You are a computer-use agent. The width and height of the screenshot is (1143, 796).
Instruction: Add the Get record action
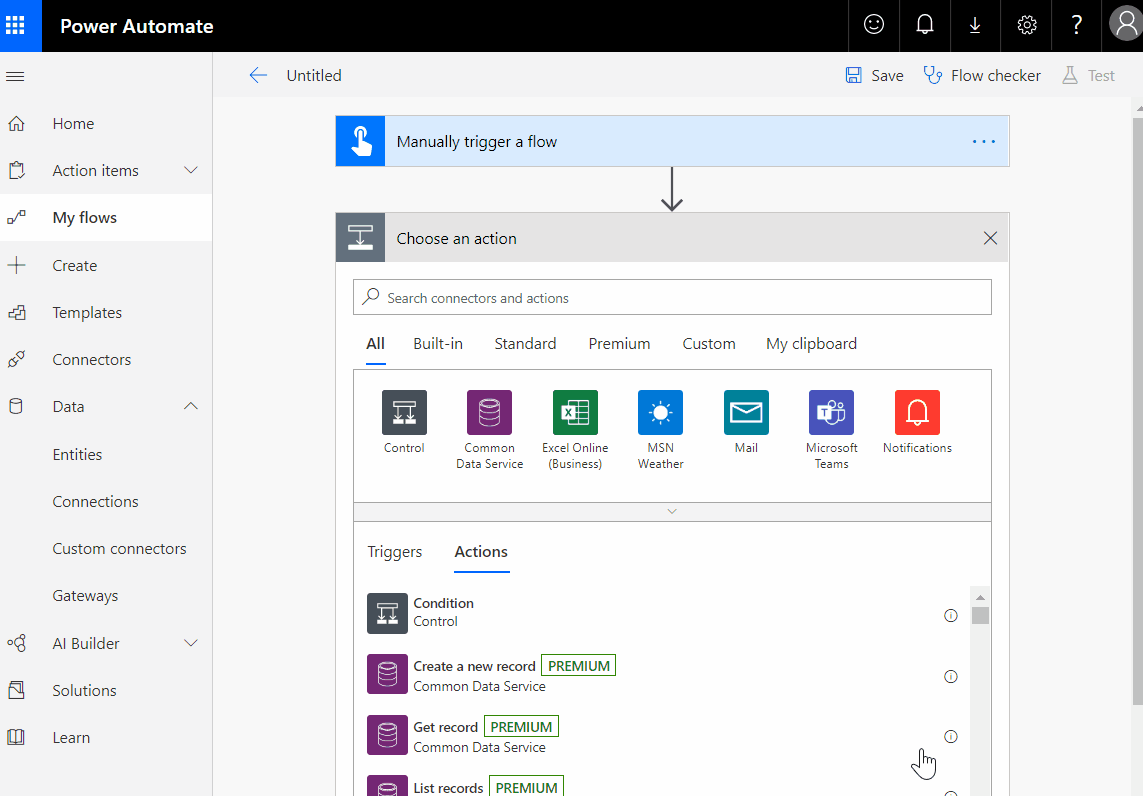tap(662, 735)
